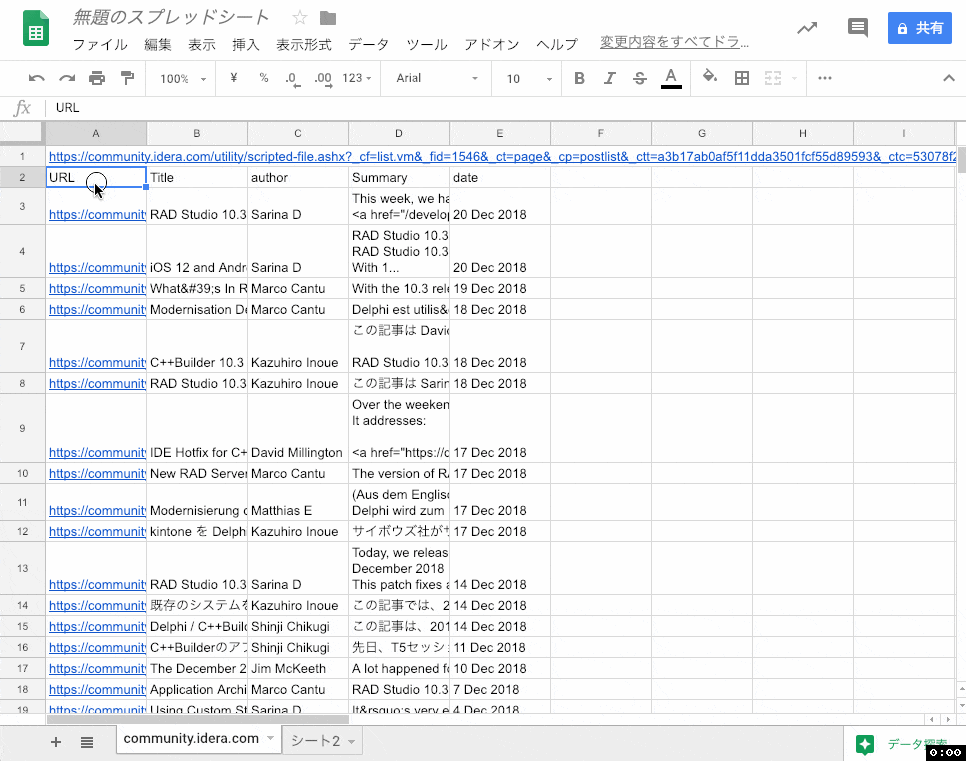Image resolution: width=966 pixels, height=761 pixels.
Task: Toggle italic formatting
Action: pyautogui.click(x=609, y=78)
